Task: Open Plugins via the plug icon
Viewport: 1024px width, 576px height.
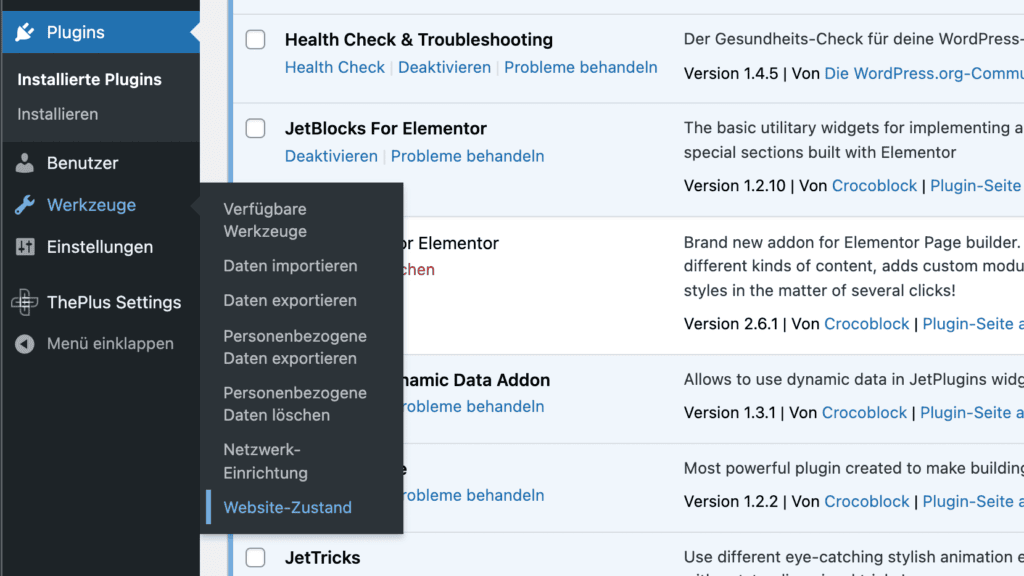Action: (x=22, y=32)
